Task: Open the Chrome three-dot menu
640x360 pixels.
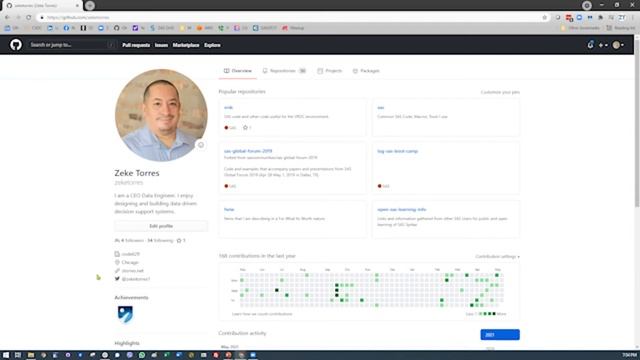Action: click(x=633, y=18)
